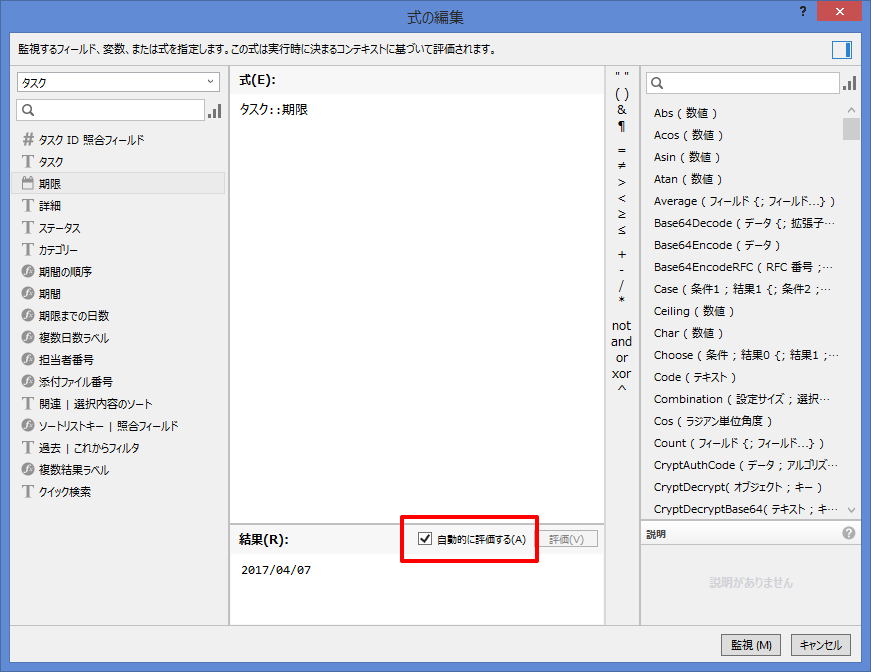871x672 pixels.
Task: Select the カテゴリー field
Action: click(118, 249)
